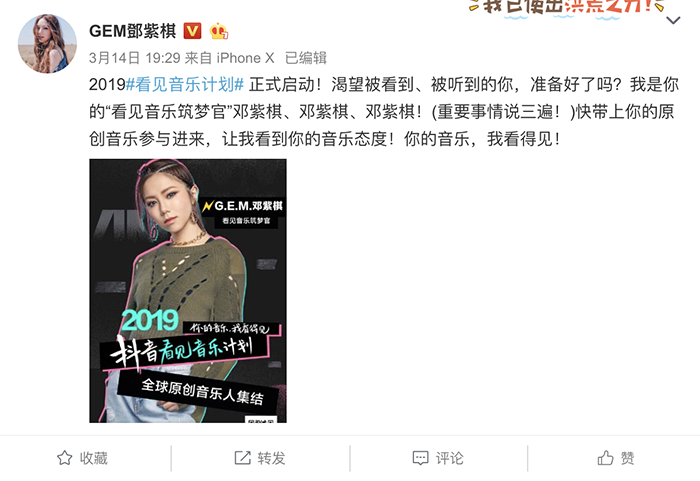Open the GEM鄧紫棋 profile avatar

(47, 44)
